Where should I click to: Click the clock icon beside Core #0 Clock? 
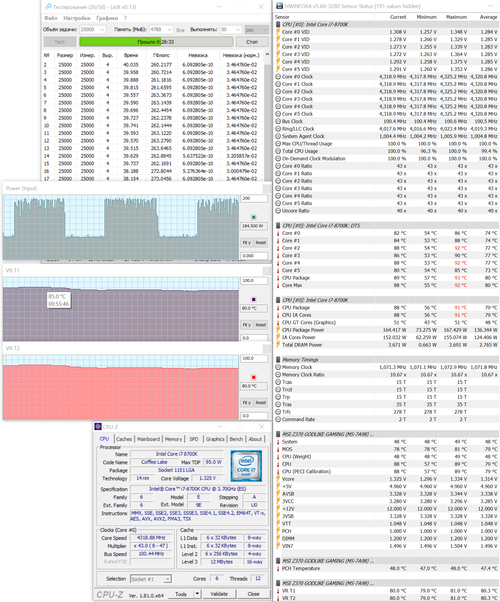coord(278,76)
